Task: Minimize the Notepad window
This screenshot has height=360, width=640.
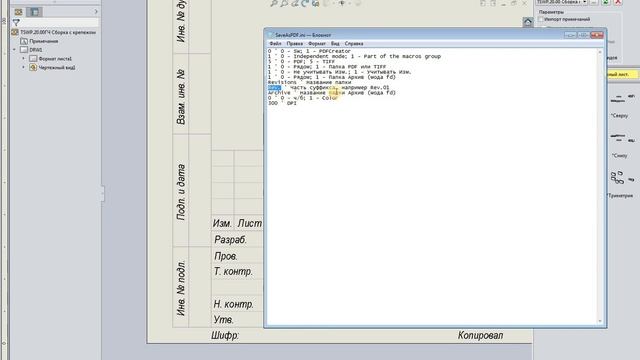Action: coord(570,35)
